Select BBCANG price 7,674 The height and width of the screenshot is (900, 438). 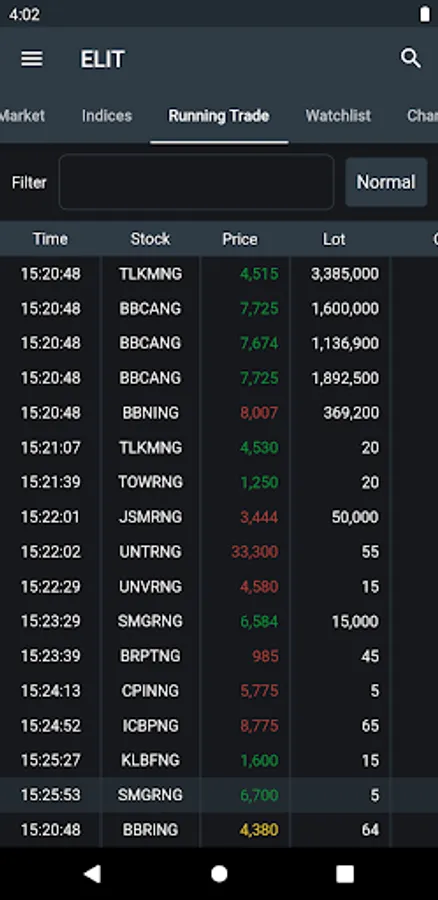(x=259, y=343)
